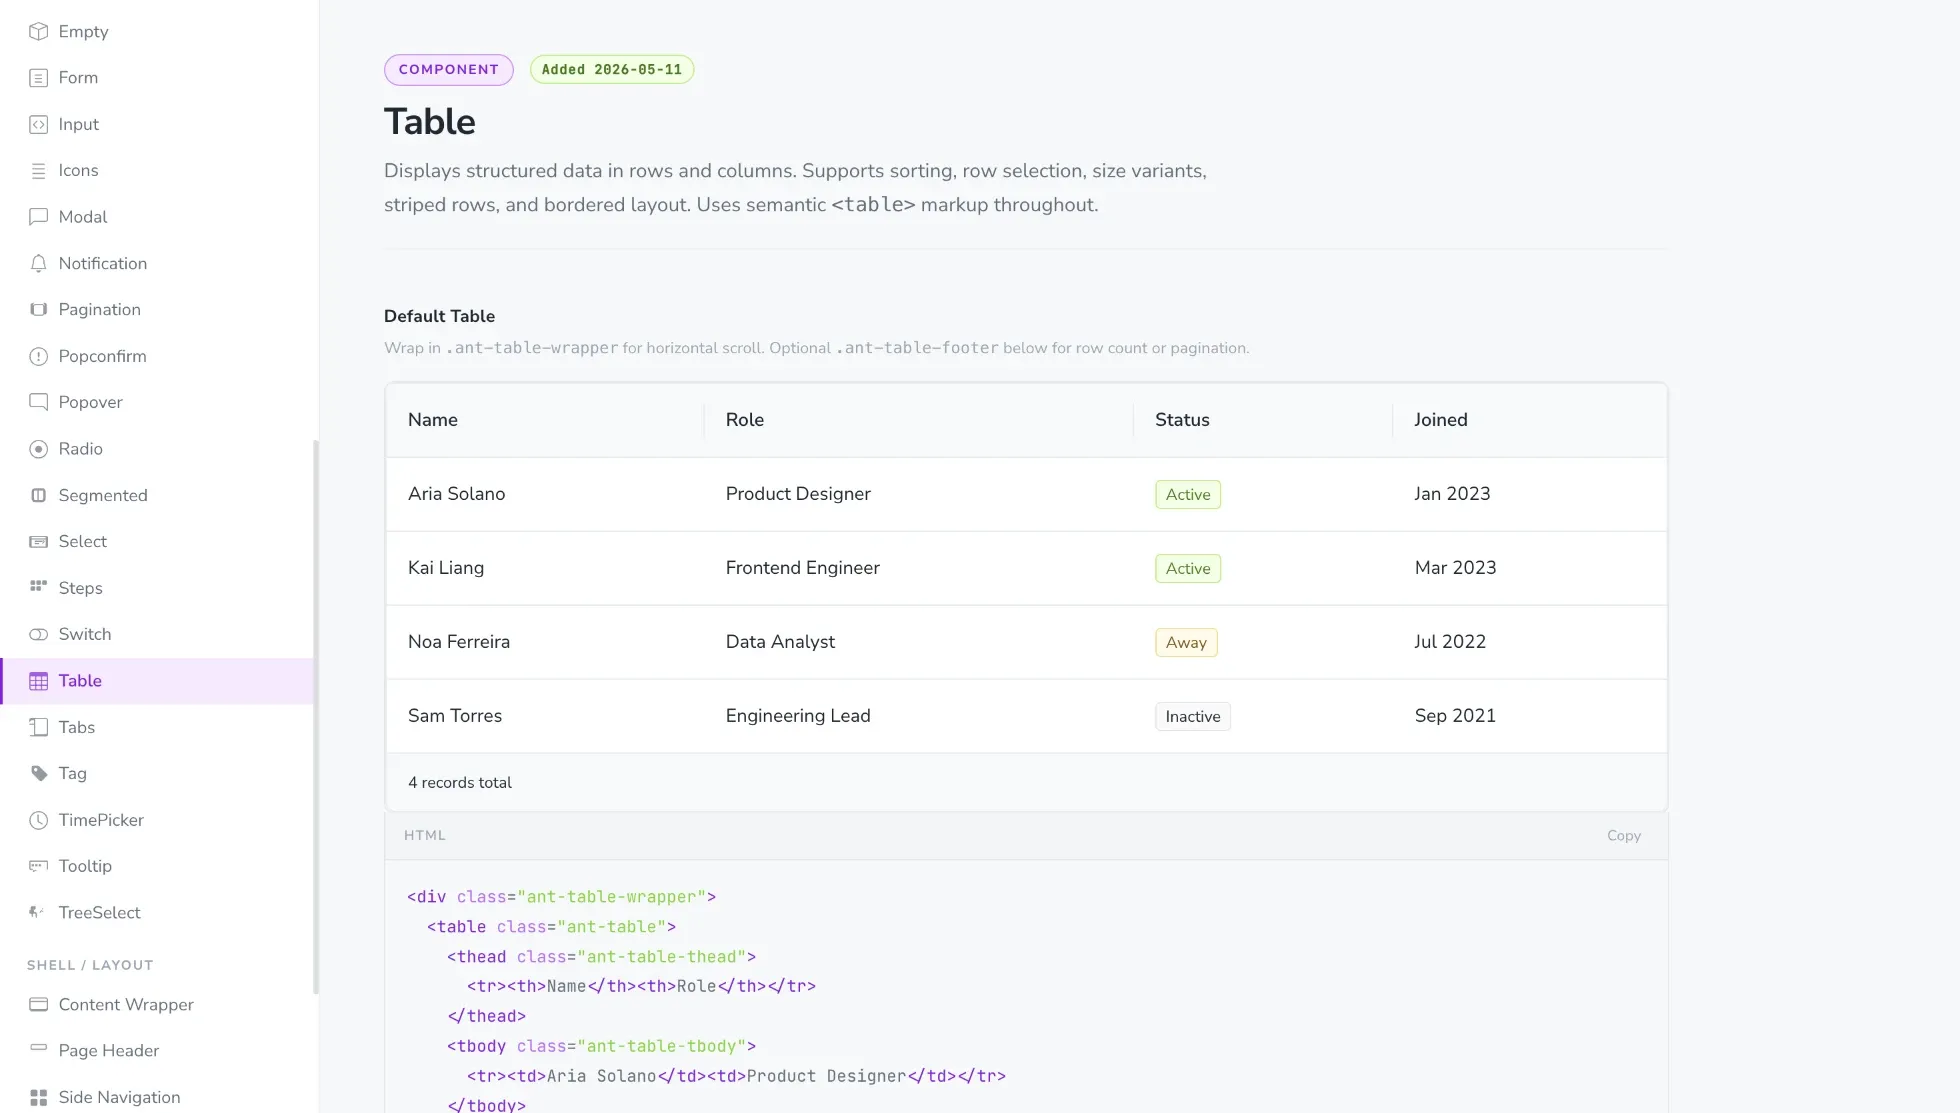Image resolution: width=1960 pixels, height=1113 pixels.
Task: Click the Name column header
Action: tap(545, 420)
